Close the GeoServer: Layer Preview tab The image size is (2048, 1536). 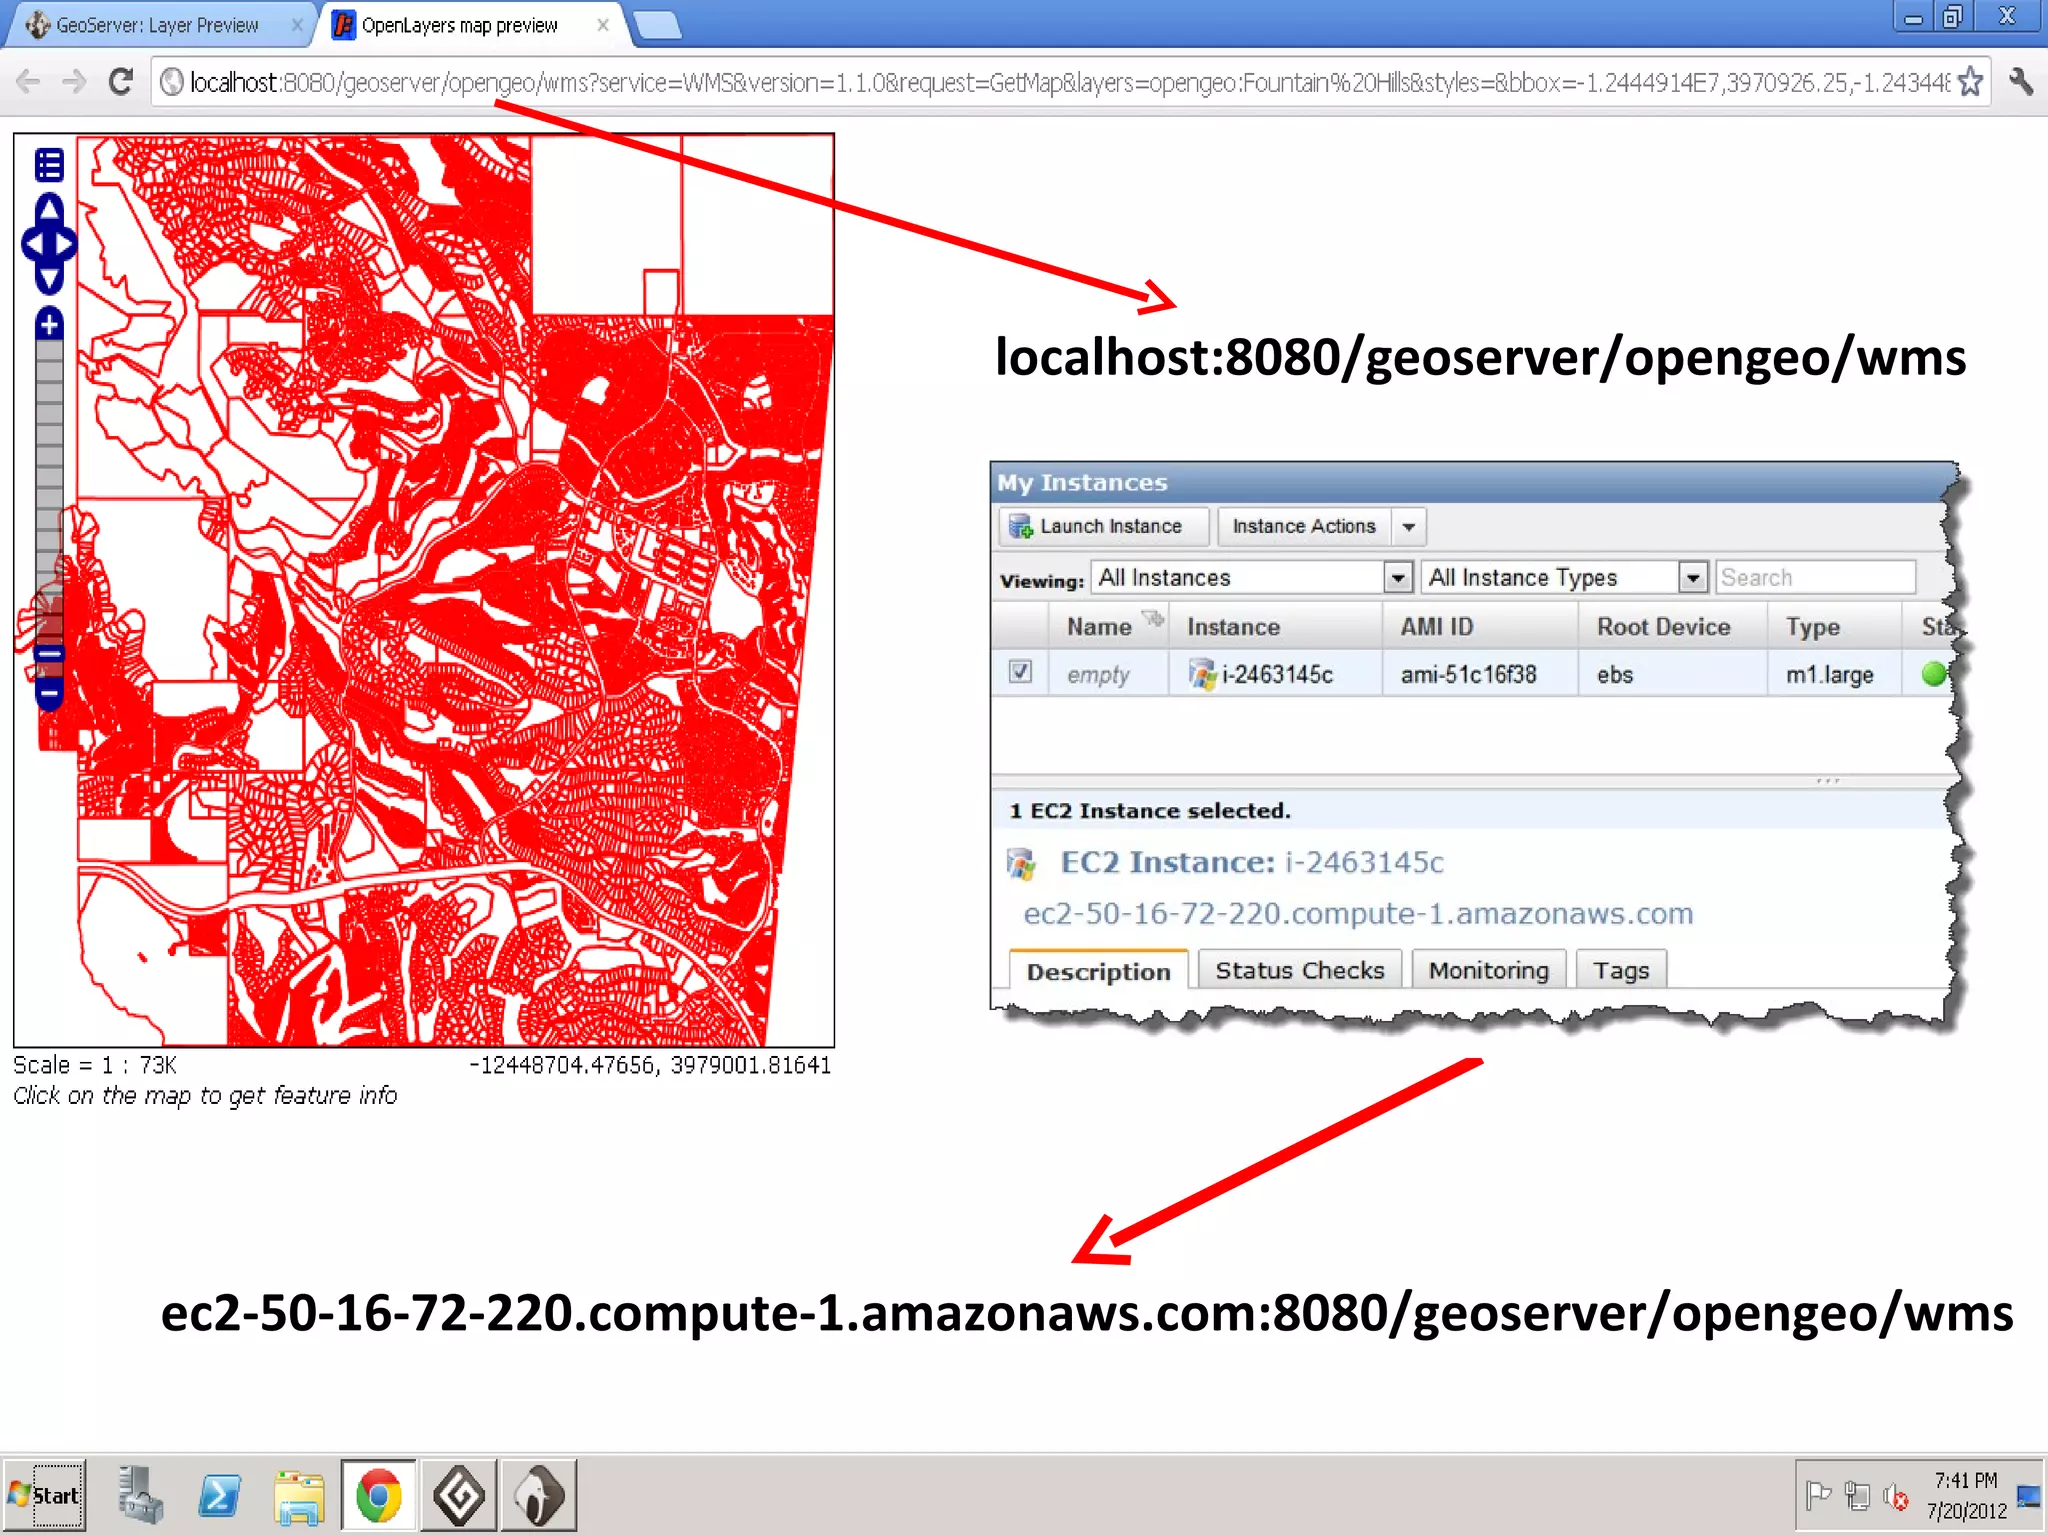[297, 25]
